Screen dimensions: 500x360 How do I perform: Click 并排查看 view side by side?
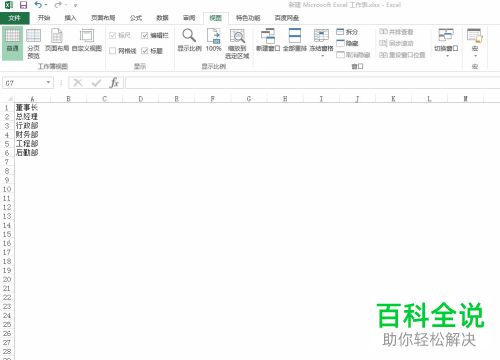(396, 32)
